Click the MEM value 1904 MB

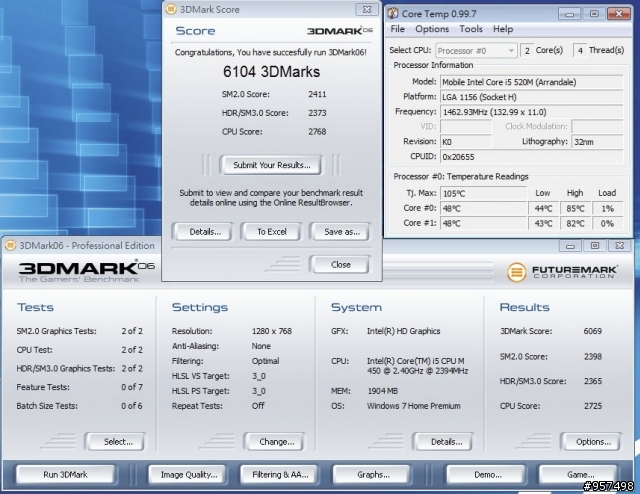click(382, 391)
